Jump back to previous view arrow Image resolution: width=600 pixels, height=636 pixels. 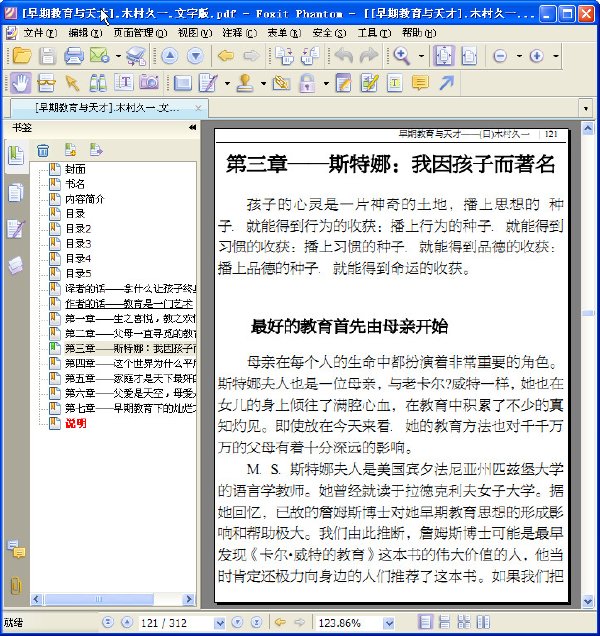coord(226,56)
